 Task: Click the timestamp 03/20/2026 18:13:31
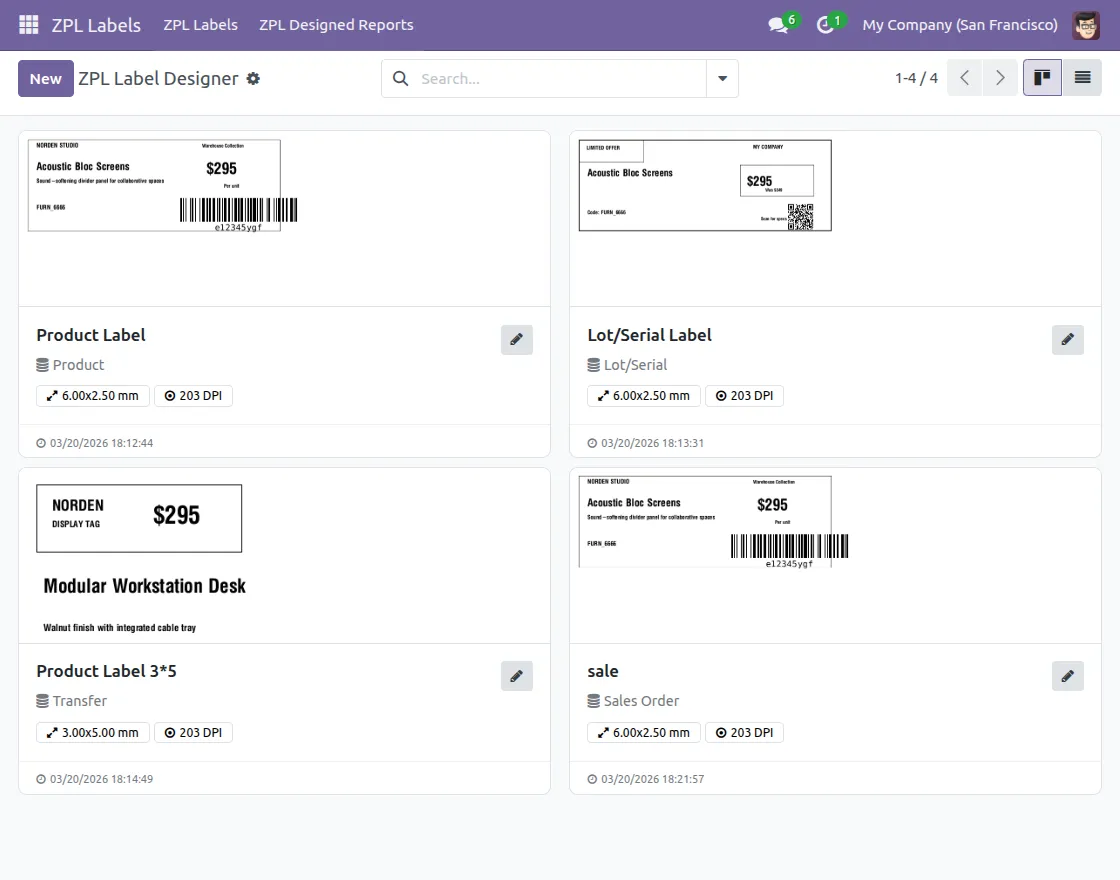tap(652, 443)
